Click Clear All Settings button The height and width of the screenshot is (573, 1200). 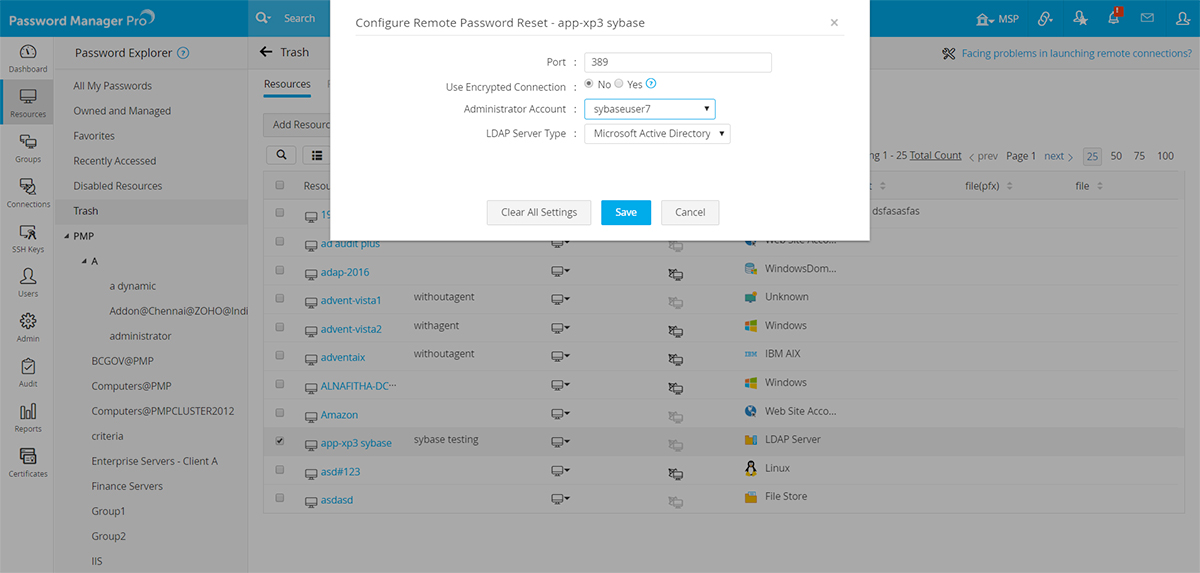(539, 212)
